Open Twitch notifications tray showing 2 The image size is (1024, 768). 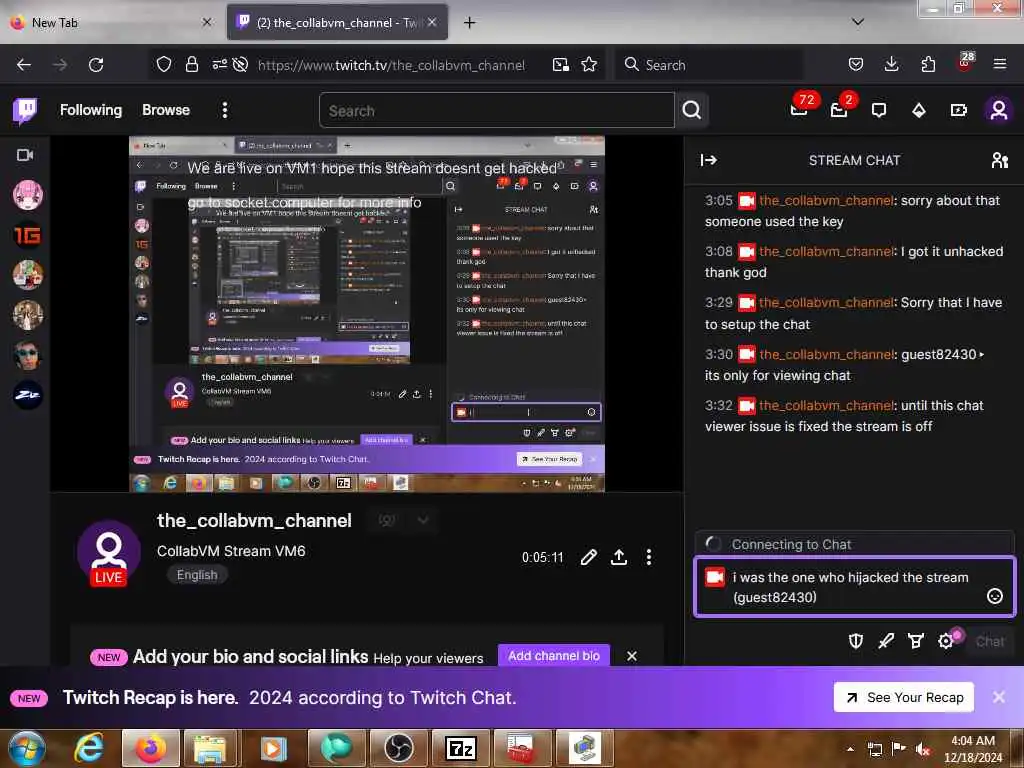click(x=839, y=110)
